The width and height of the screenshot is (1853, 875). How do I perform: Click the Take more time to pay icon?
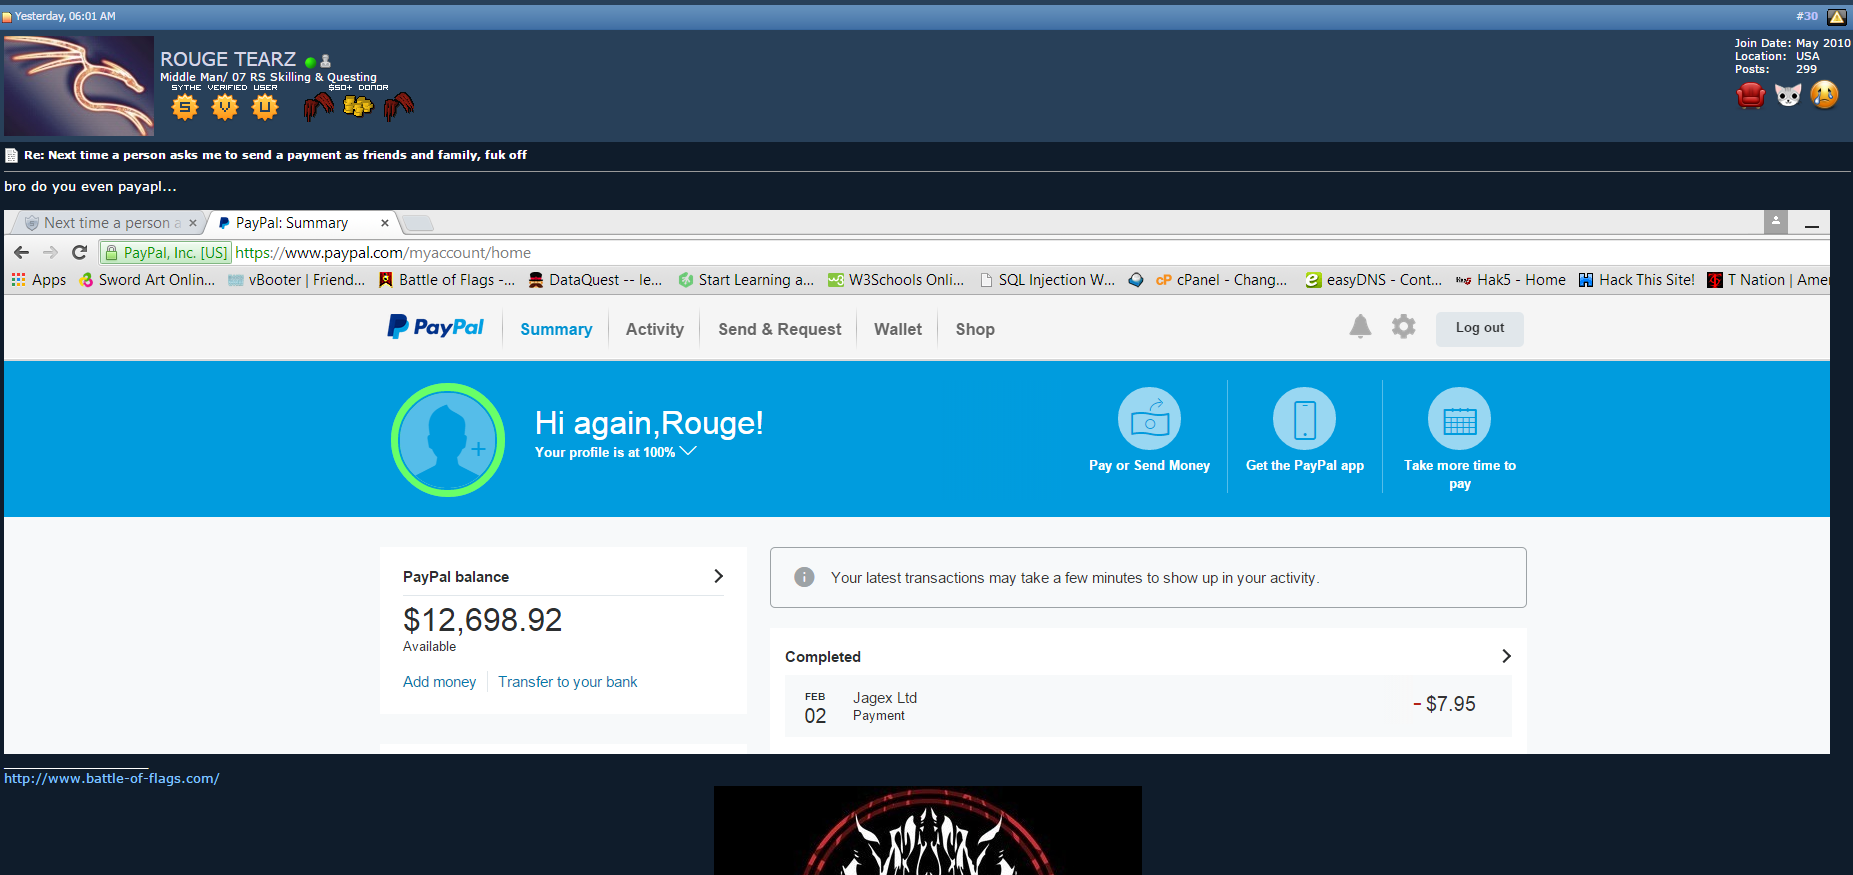(x=1459, y=418)
